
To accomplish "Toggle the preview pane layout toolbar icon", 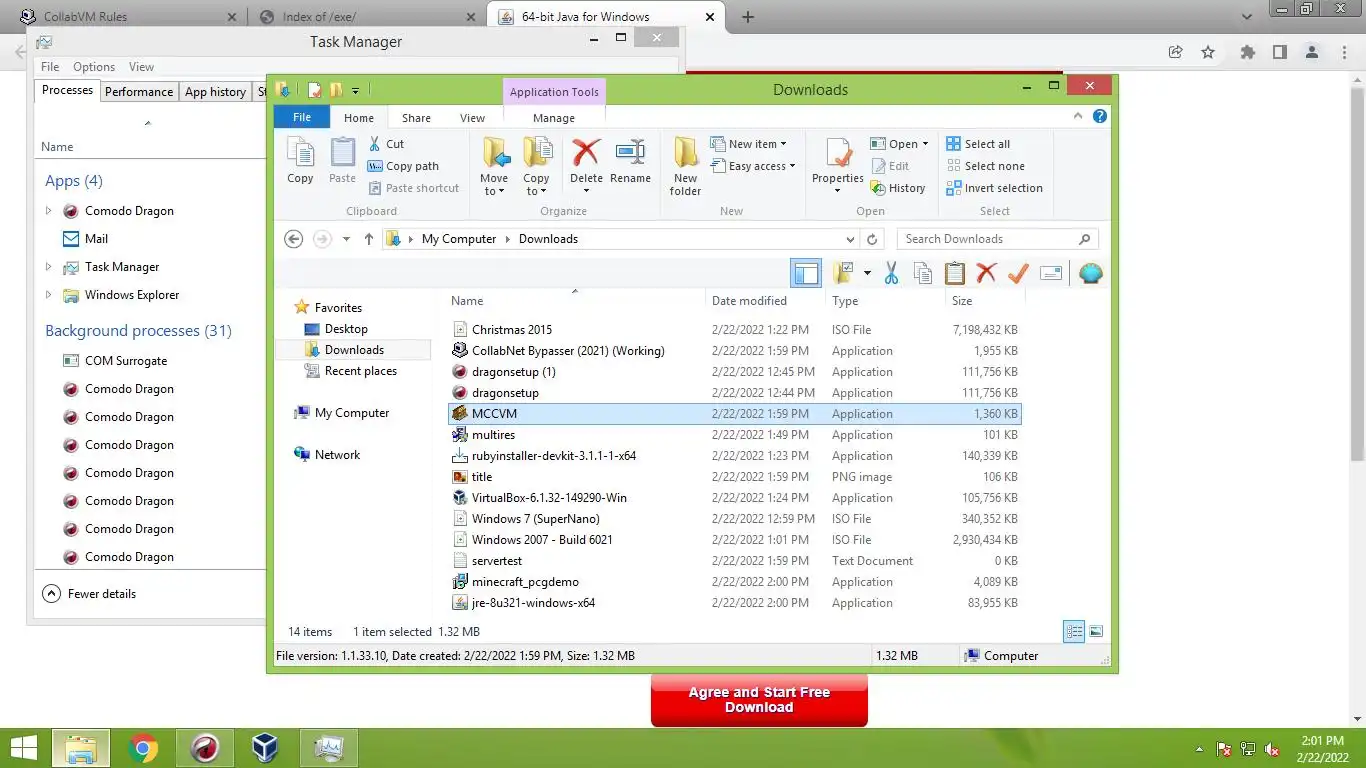I will (806, 273).
